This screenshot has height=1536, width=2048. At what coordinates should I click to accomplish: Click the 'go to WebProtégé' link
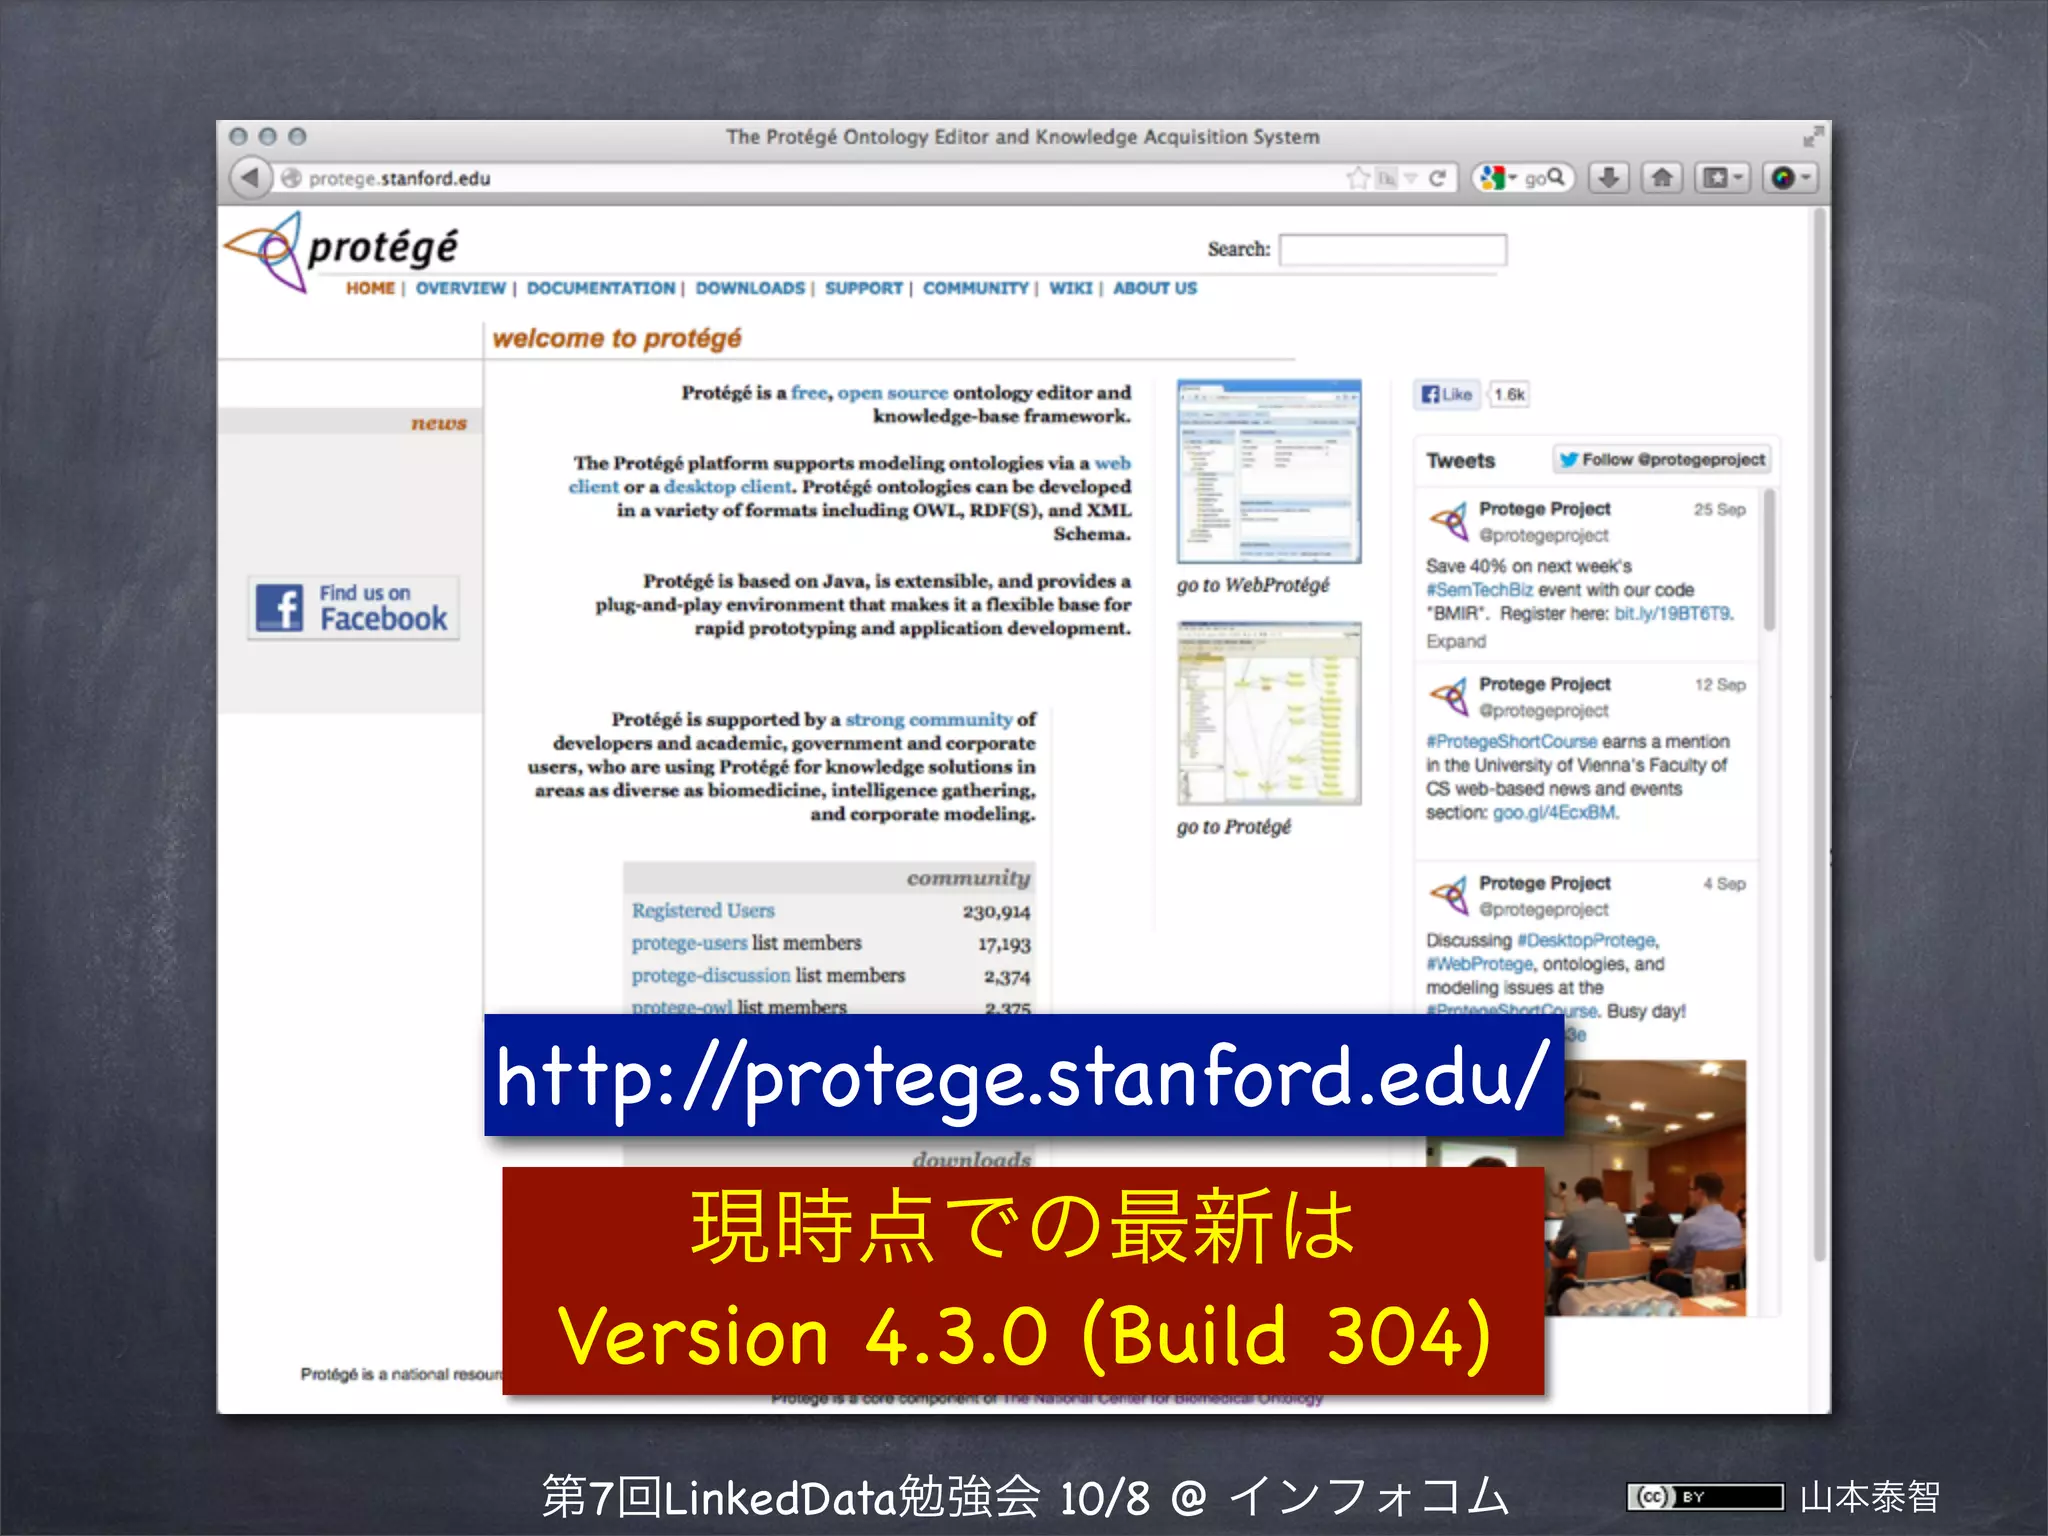pos(1253,585)
